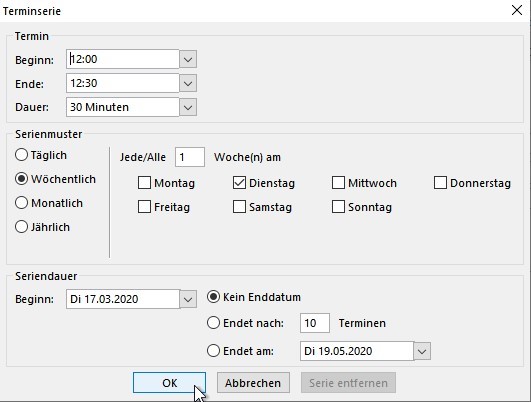Select the Täglich radio button
531x402 pixels.
[21, 155]
